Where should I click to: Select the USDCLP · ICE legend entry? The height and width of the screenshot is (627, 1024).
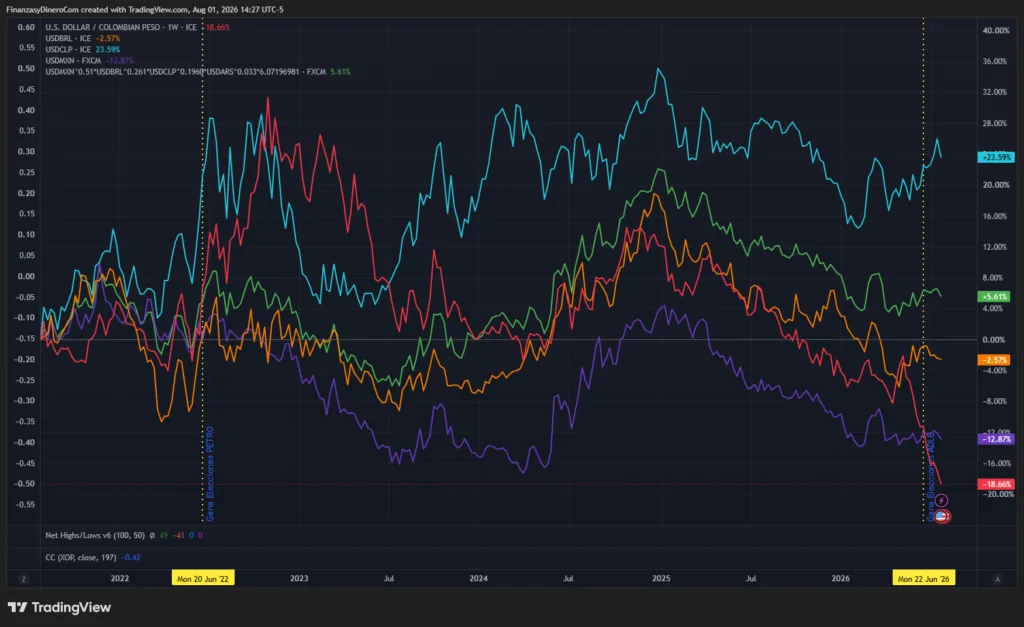[68, 50]
